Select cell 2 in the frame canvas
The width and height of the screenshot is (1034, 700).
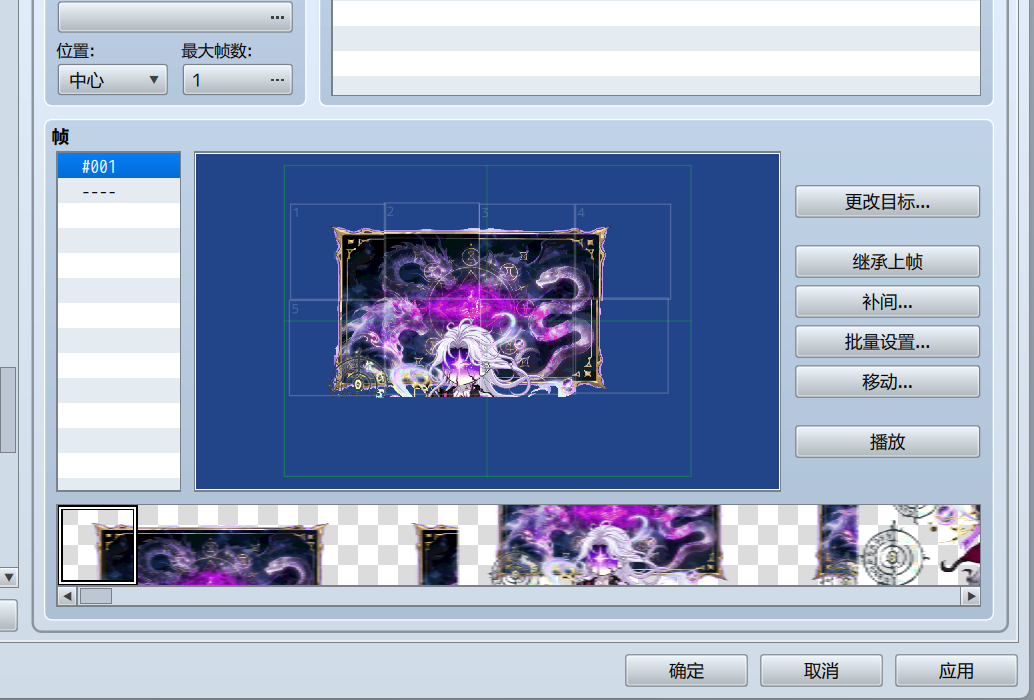tap(432, 250)
